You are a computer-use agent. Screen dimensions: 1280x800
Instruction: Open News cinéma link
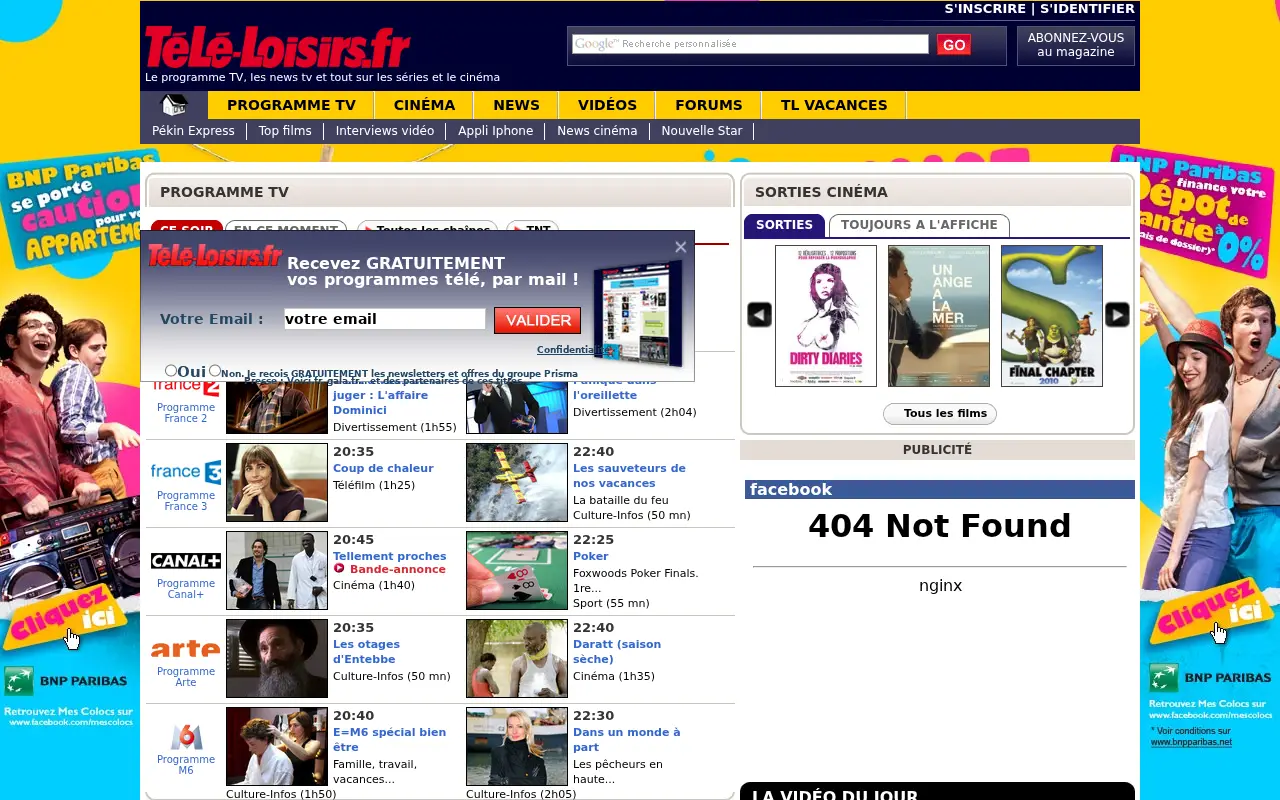(597, 131)
